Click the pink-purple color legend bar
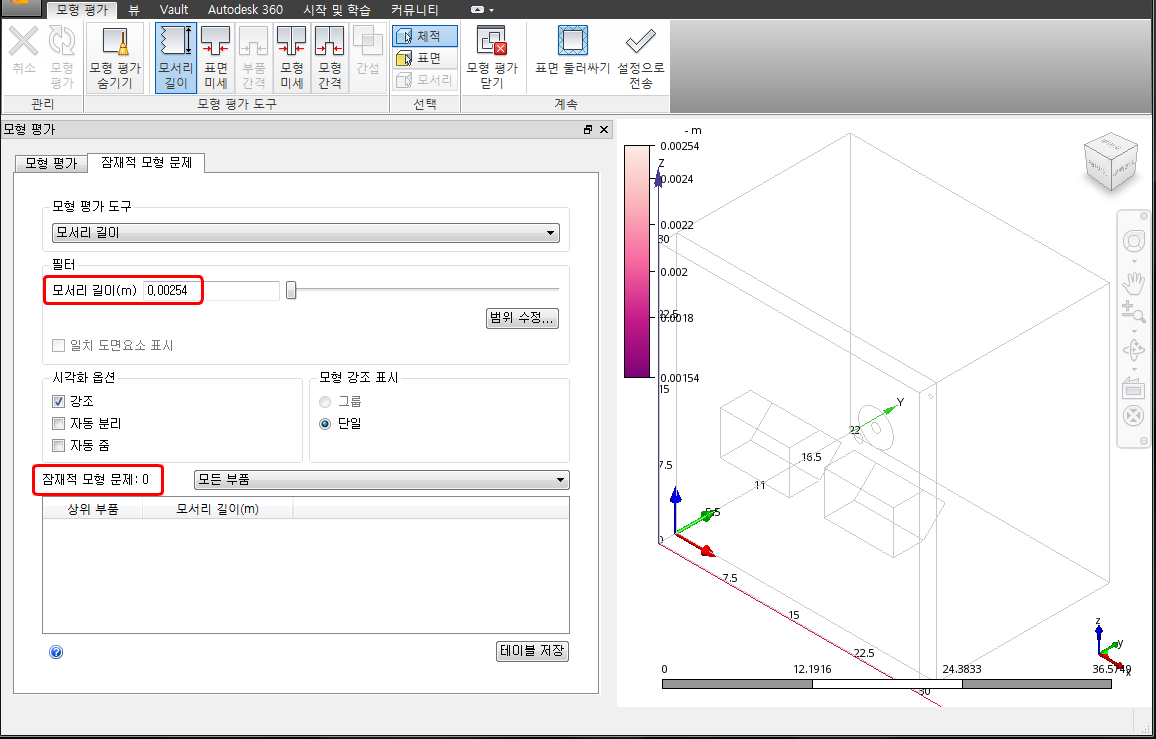 click(x=637, y=262)
